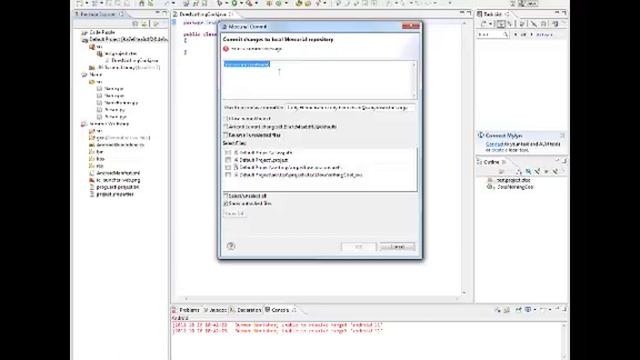The width and height of the screenshot is (640, 360).
Task: Click OK in Mercurial Commit dialog
Action: [x=358, y=247]
